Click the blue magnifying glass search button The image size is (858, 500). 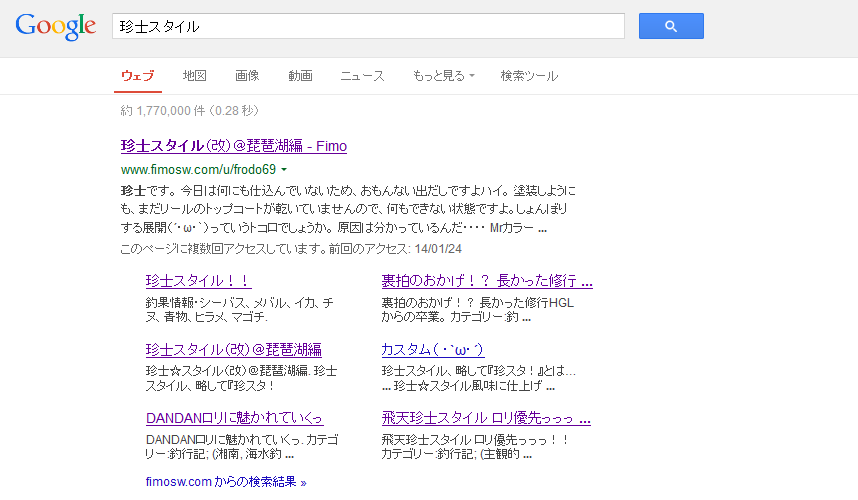point(671,26)
